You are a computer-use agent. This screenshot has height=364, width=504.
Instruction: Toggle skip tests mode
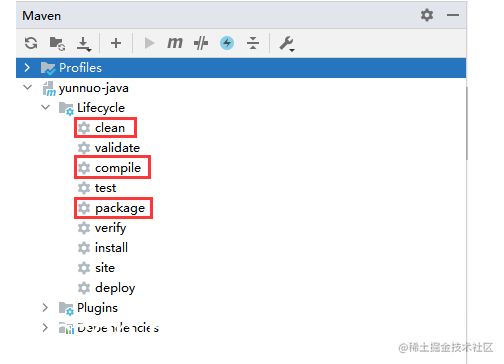click(201, 43)
